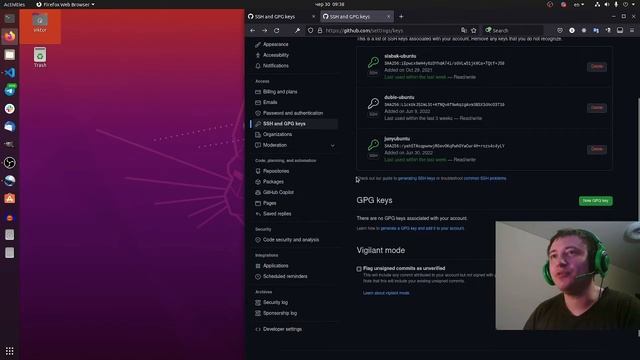Click the Firefox icon in the dock
The height and width of the screenshot is (360, 640).
[x=9, y=36]
